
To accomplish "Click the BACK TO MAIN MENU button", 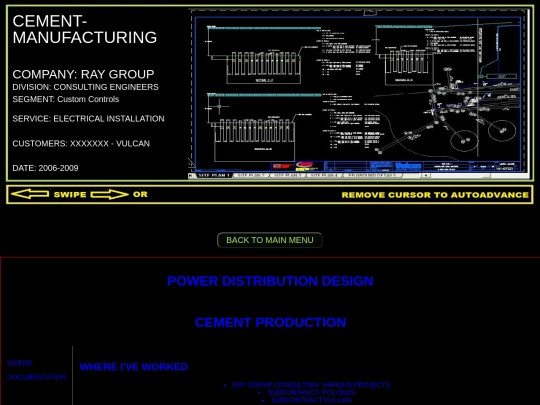I will [x=270, y=240].
